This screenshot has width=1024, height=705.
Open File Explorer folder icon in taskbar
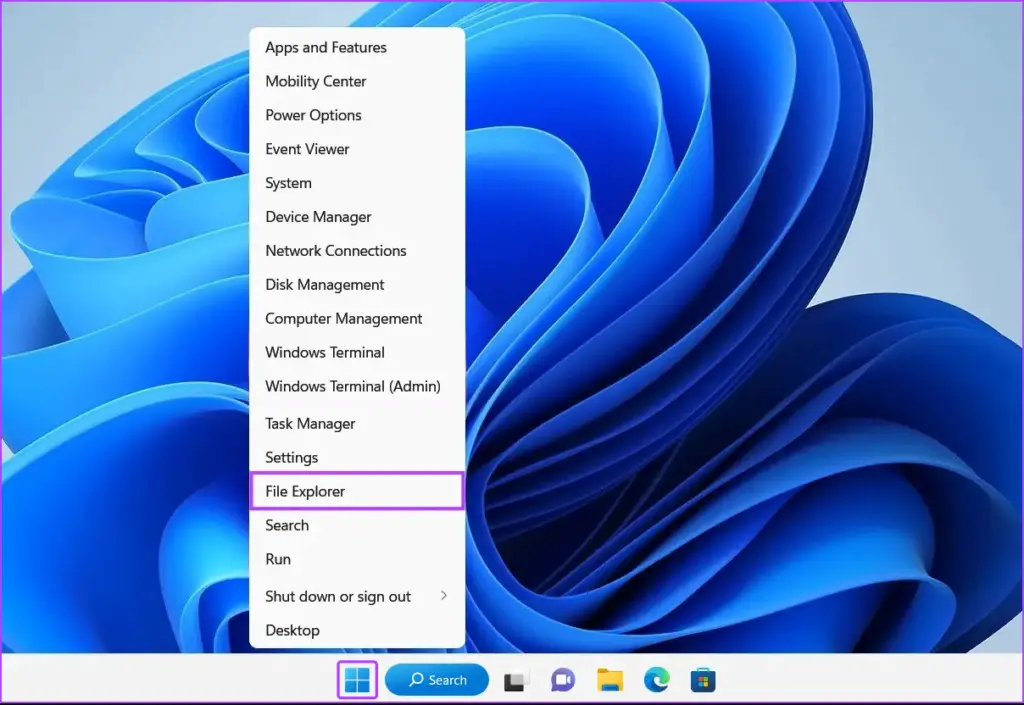coord(610,681)
